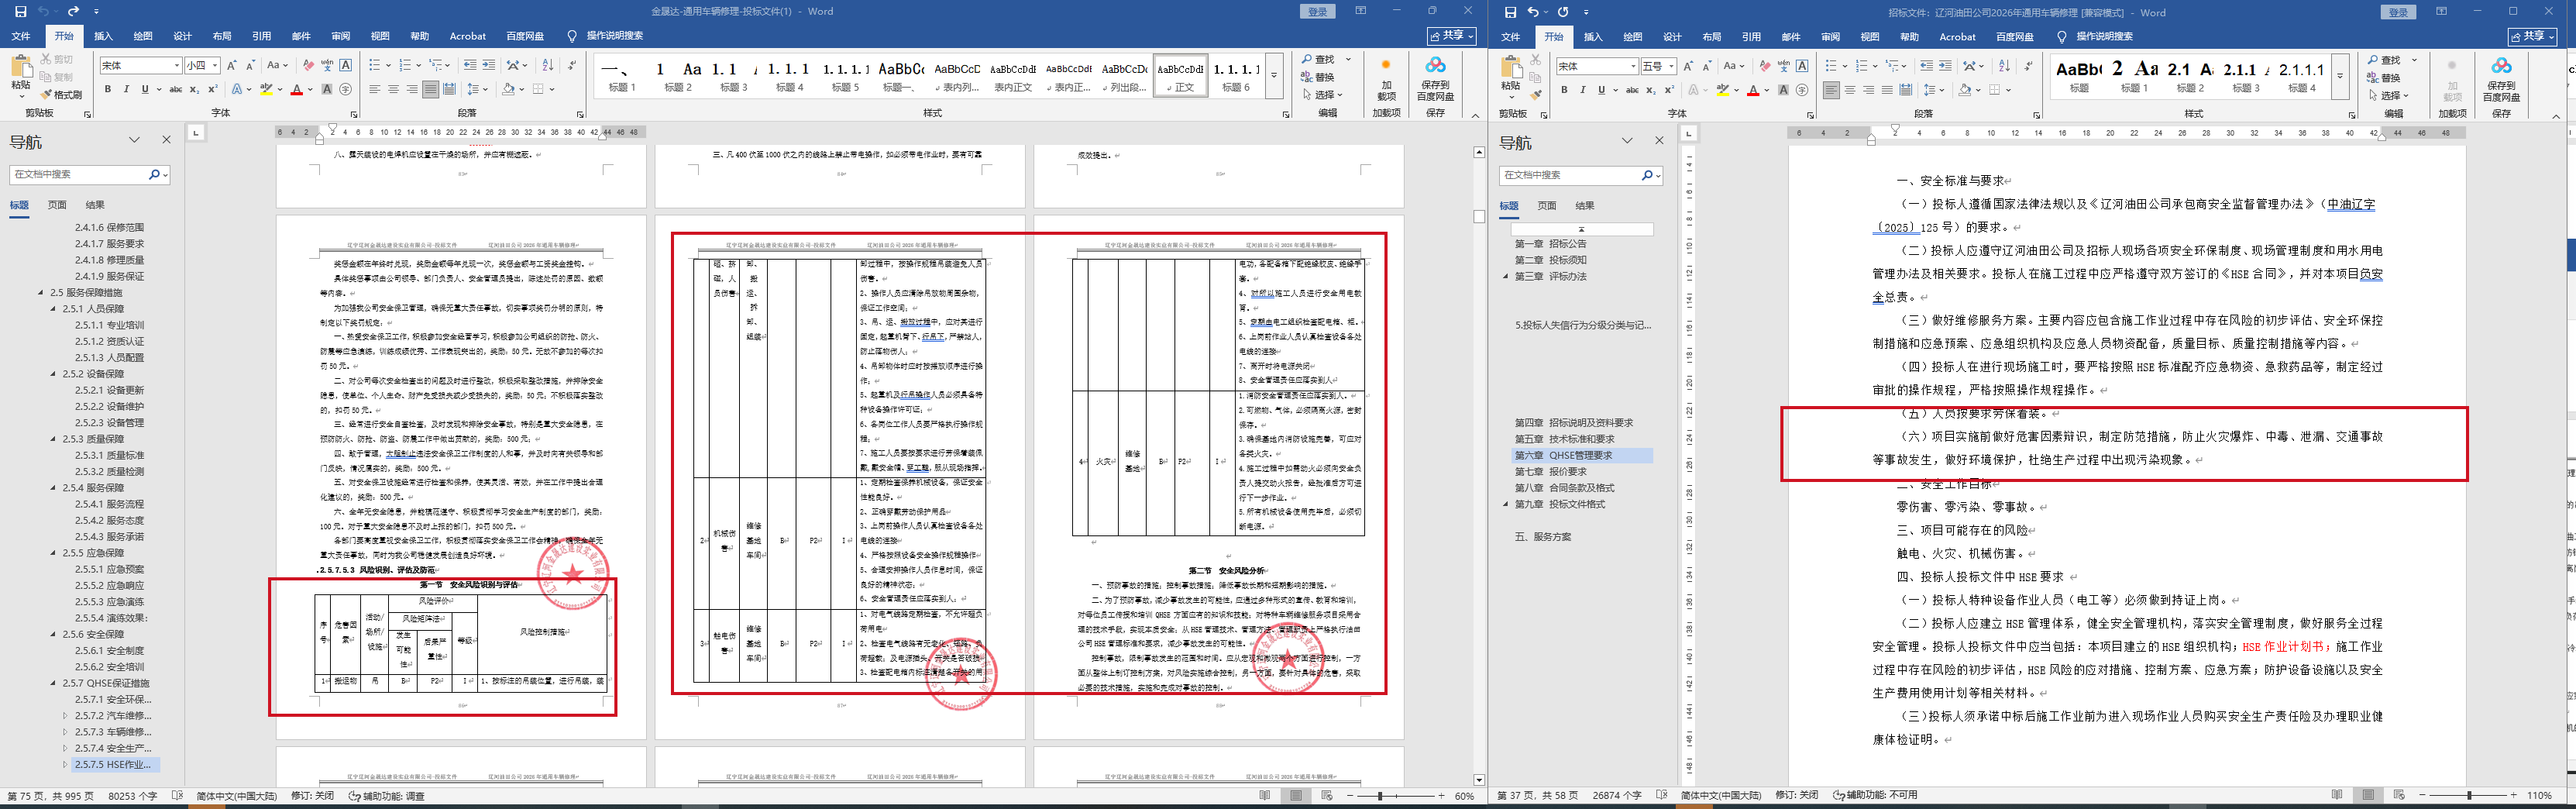The width and height of the screenshot is (2576, 809).
Task: Open 插入 tab in left Word window
Action: point(103,36)
